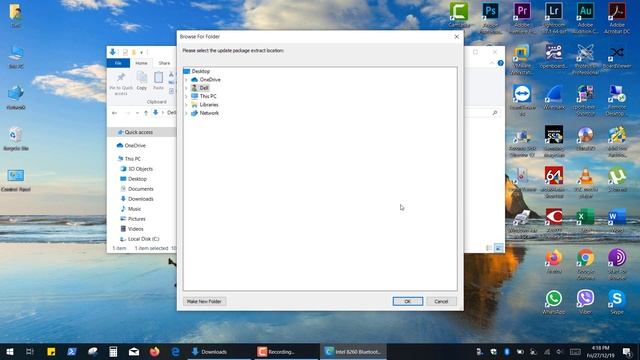The image size is (640, 360).
Task: Click the search magnifier in File Explorer
Action: pos(495,113)
